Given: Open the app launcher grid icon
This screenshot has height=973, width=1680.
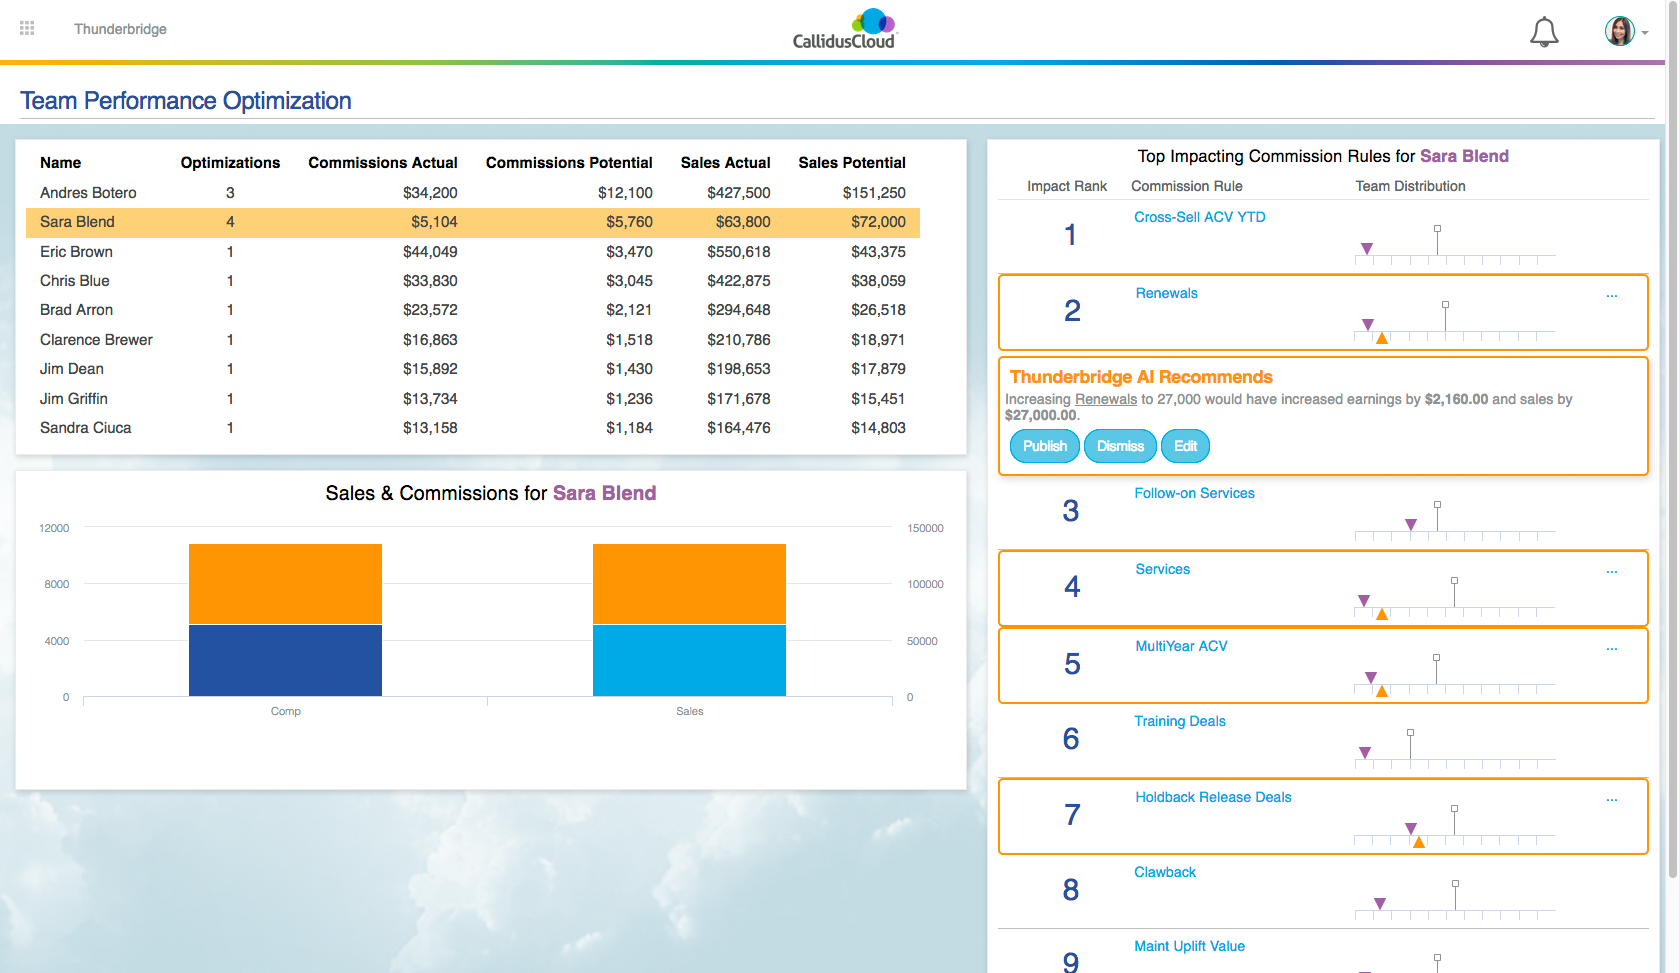Looking at the screenshot, I should [x=27, y=28].
